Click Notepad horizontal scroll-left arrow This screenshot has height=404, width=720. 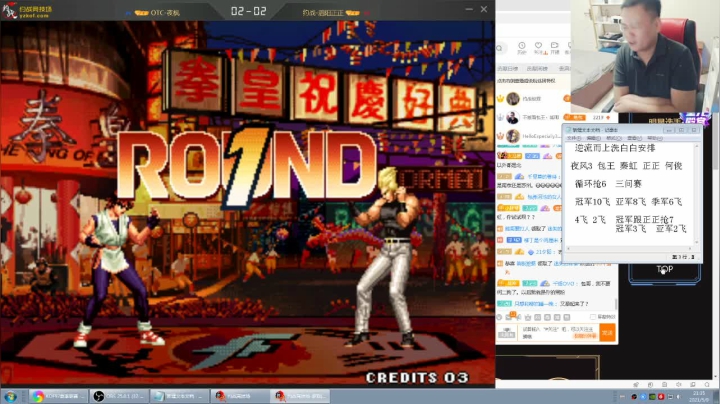coord(568,249)
